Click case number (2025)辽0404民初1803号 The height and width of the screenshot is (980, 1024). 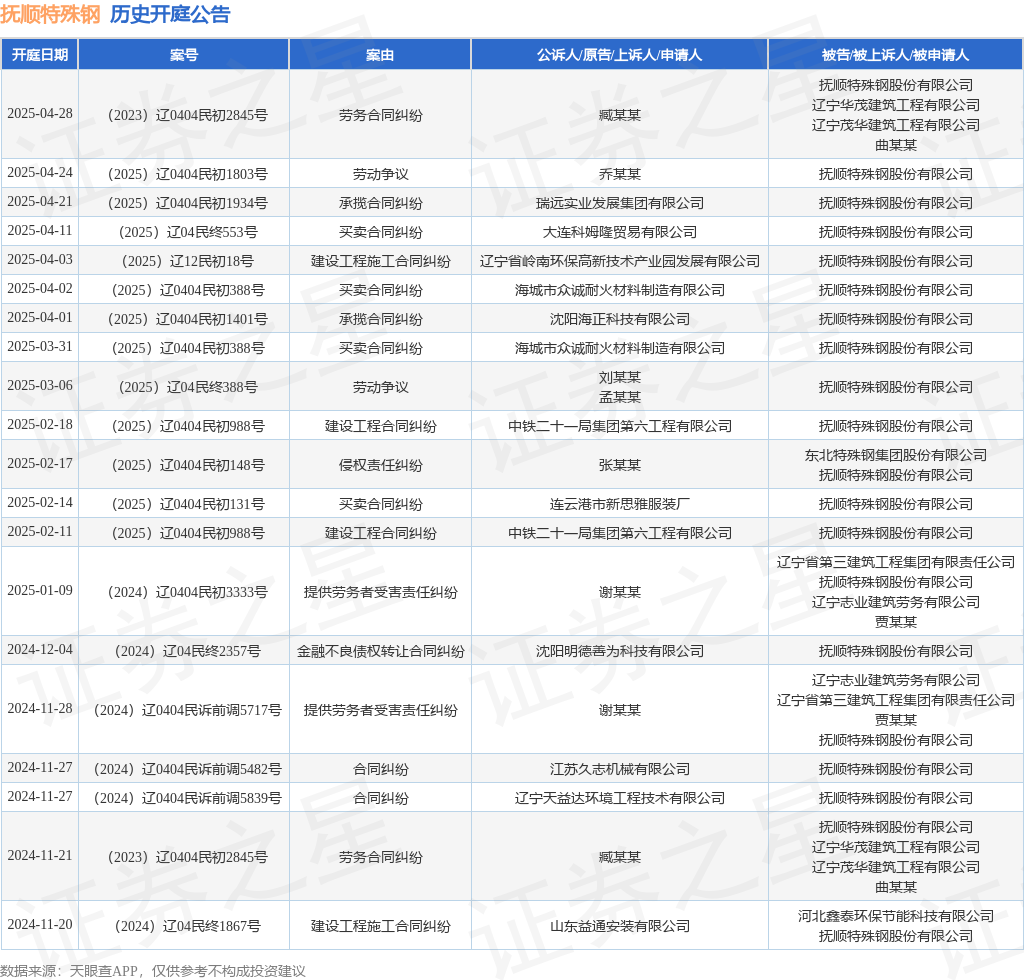(x=187, y=174)
